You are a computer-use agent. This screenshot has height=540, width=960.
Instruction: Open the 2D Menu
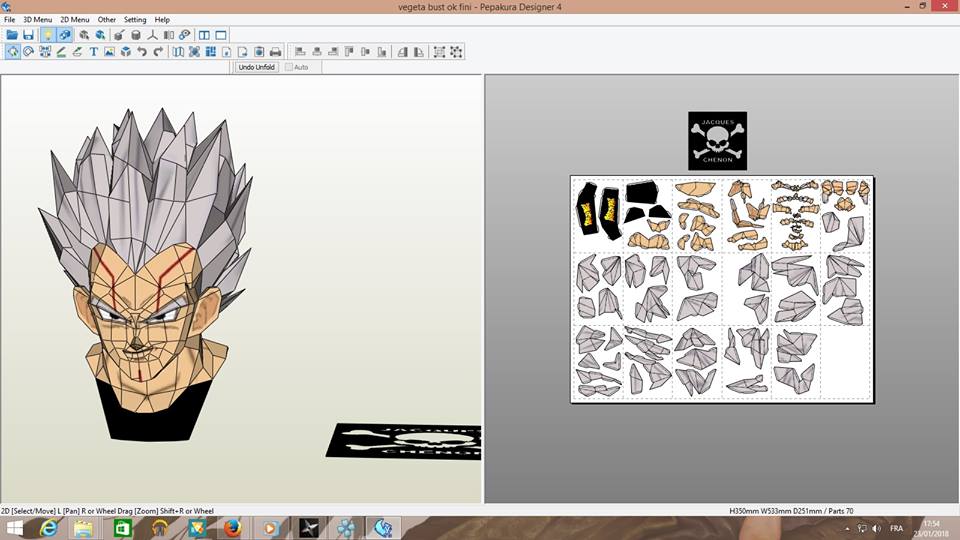pos(75,20)
